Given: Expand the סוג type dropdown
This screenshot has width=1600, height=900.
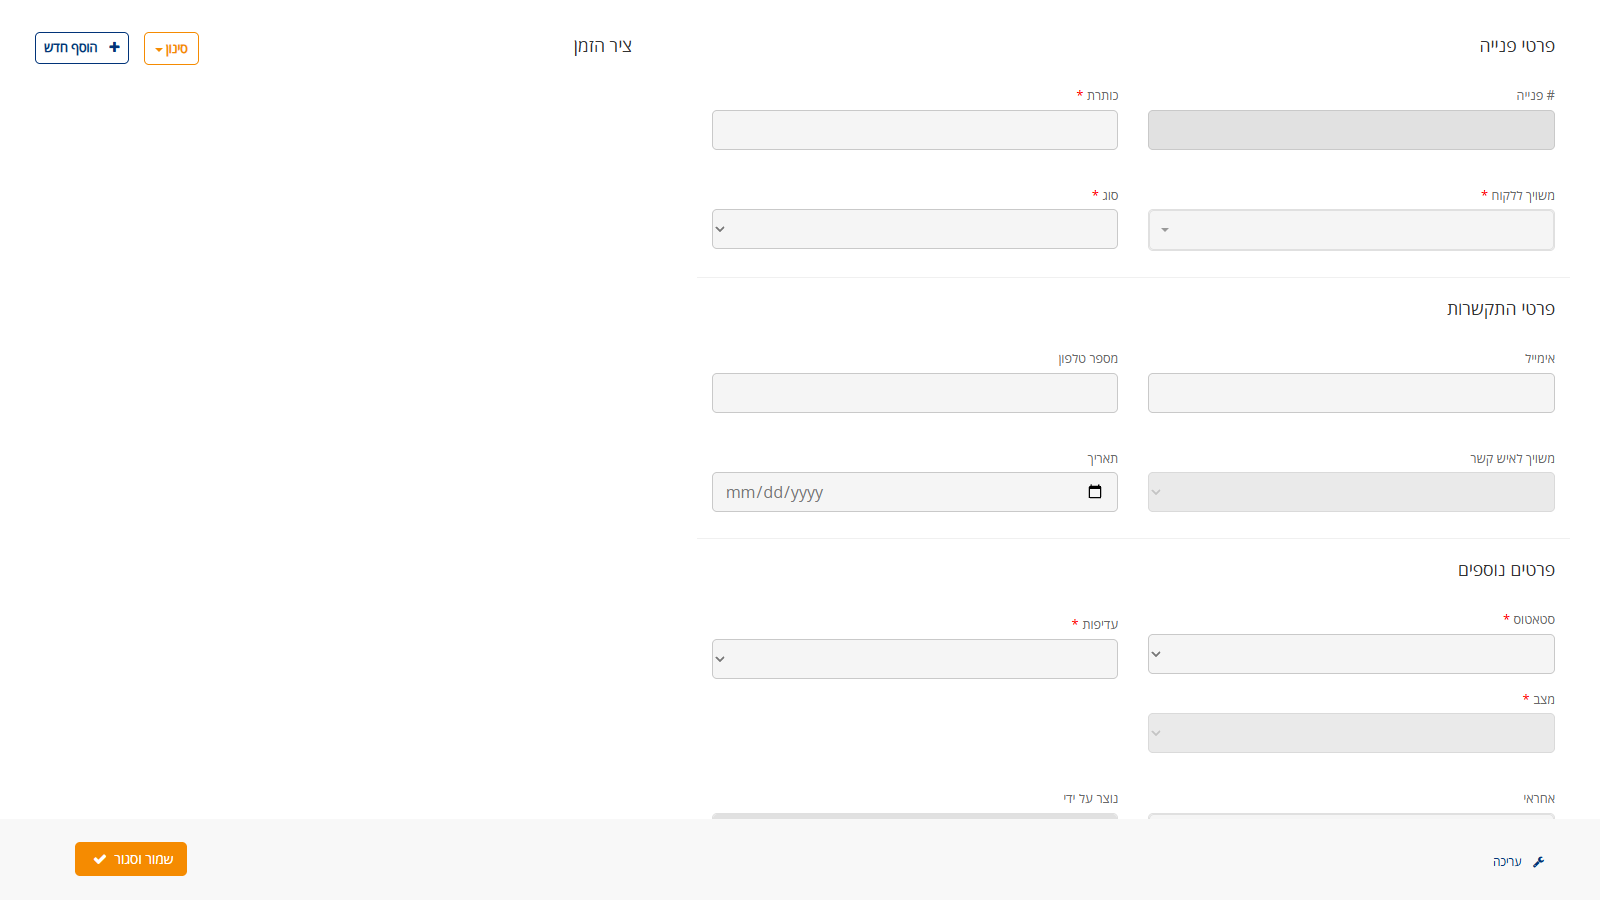Looking at the screenshot, I should (914, 229).
